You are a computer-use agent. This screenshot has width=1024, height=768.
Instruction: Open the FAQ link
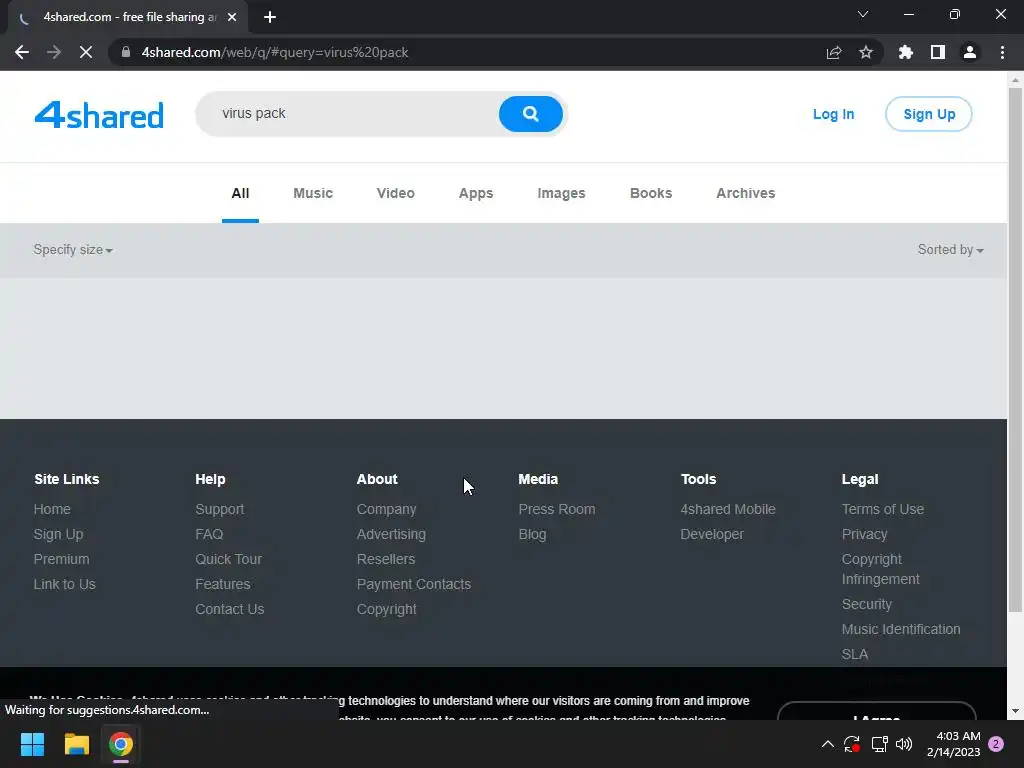209,534
